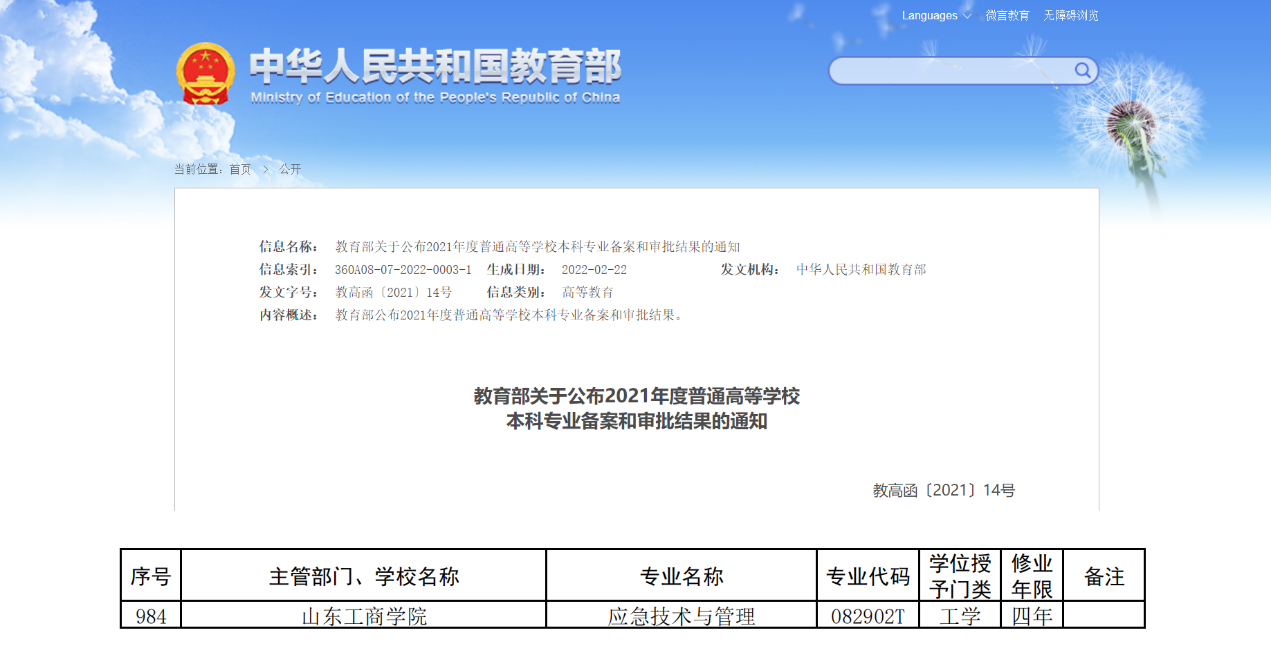
Task: Click 主管部门、学校名称 column header
Action: pyautogui.click(x=364, y=576)
